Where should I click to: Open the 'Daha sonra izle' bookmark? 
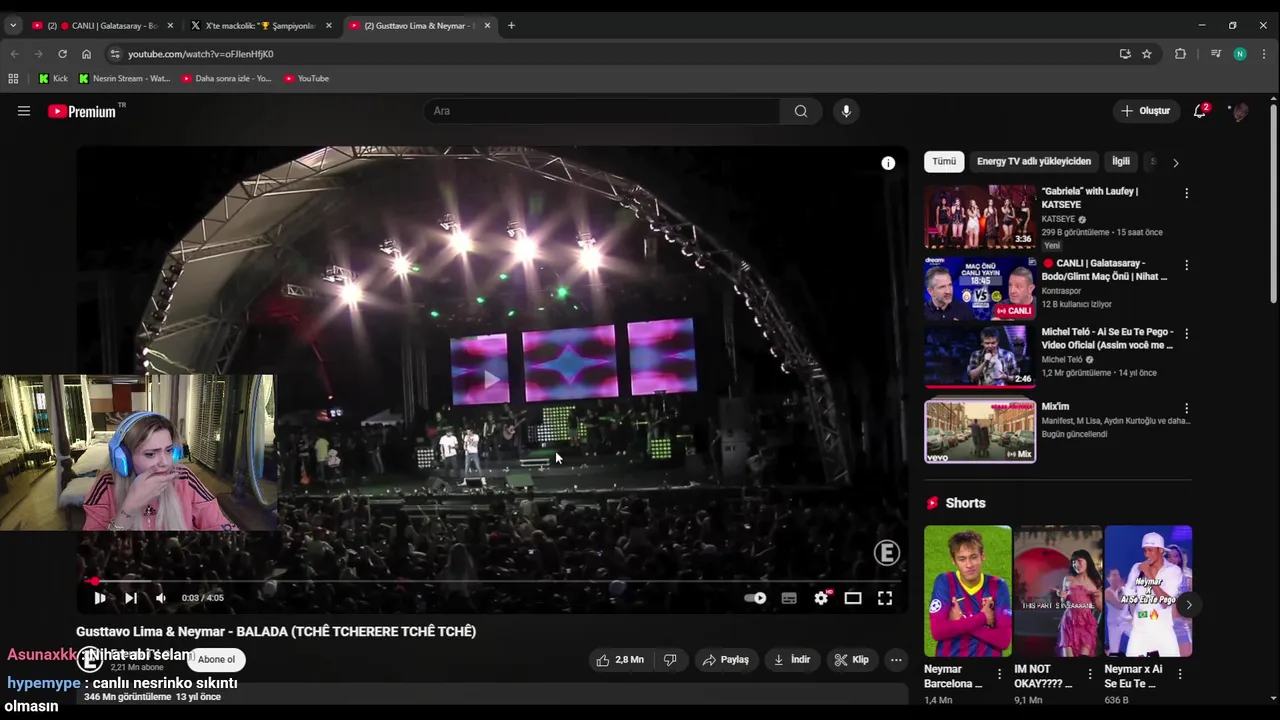coord(227,78)
